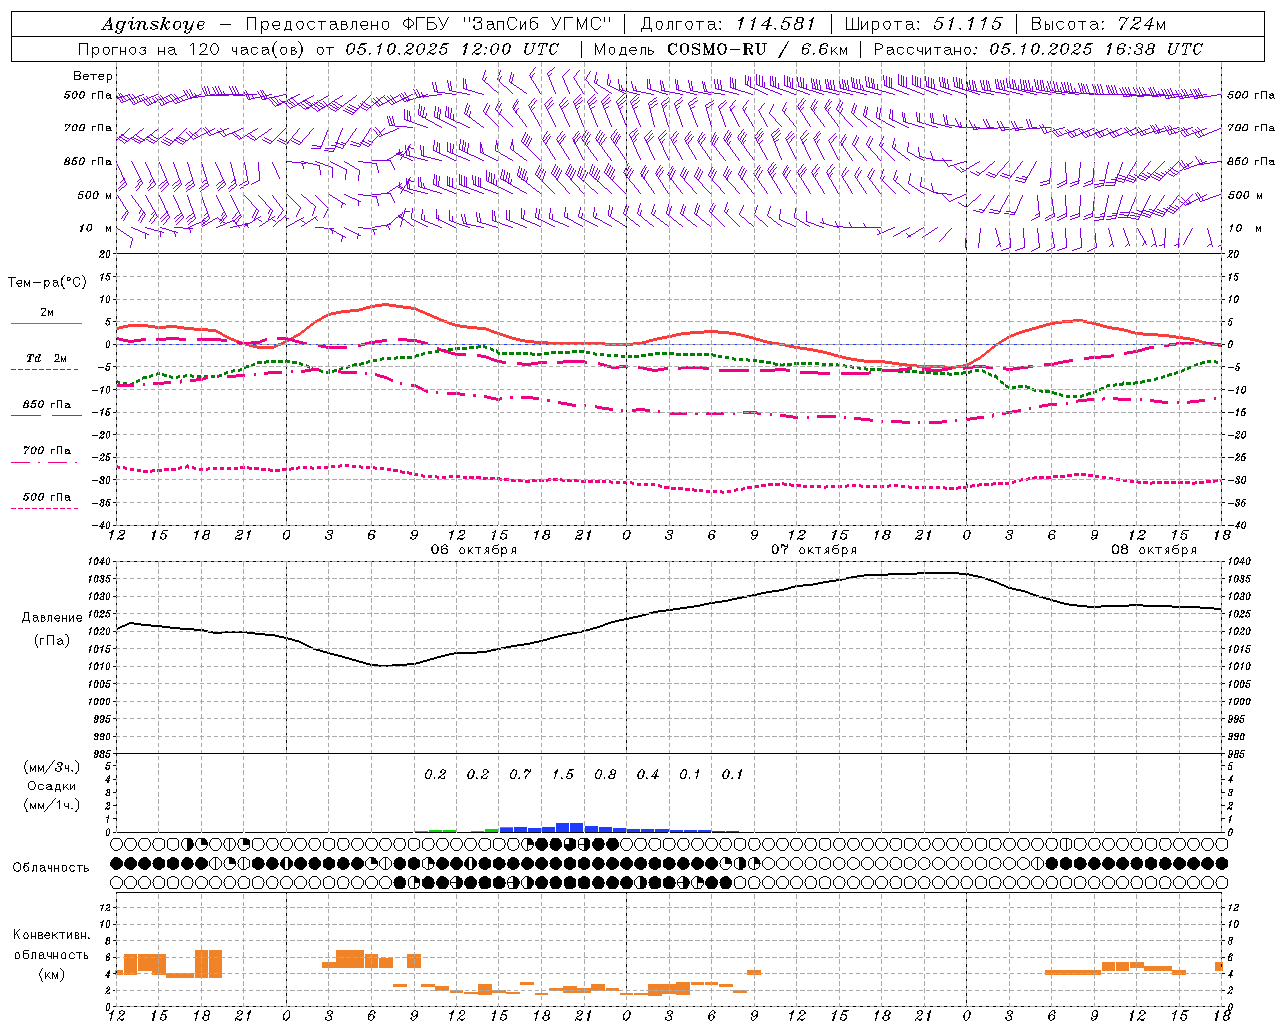This screenshot has width=1280, height=1024.
Task: Select the "Долгота: 114.581" header text
Action: pos(728,24)
